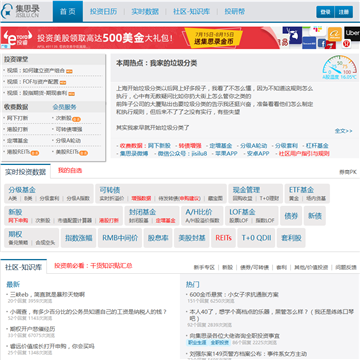Open the 新股 data tile heading
Image resolution: width=360 pixels, height=360 pixels.
(x=15, y=212)
